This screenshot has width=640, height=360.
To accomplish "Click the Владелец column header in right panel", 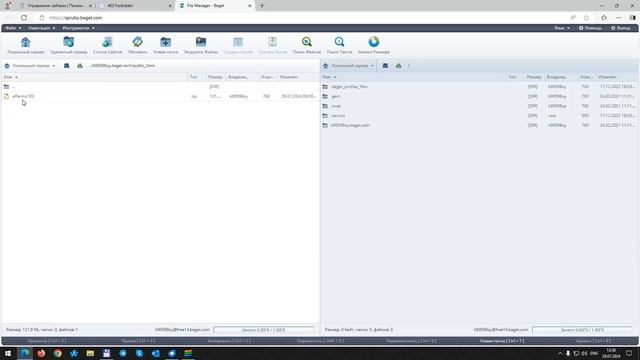I will click(557, 77).
